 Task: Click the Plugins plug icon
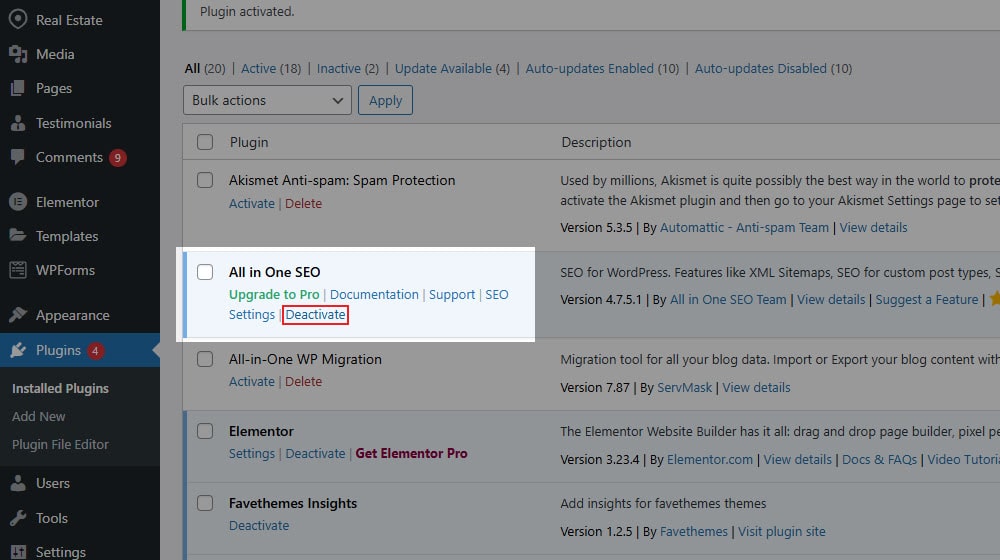(x=18, y=350)
